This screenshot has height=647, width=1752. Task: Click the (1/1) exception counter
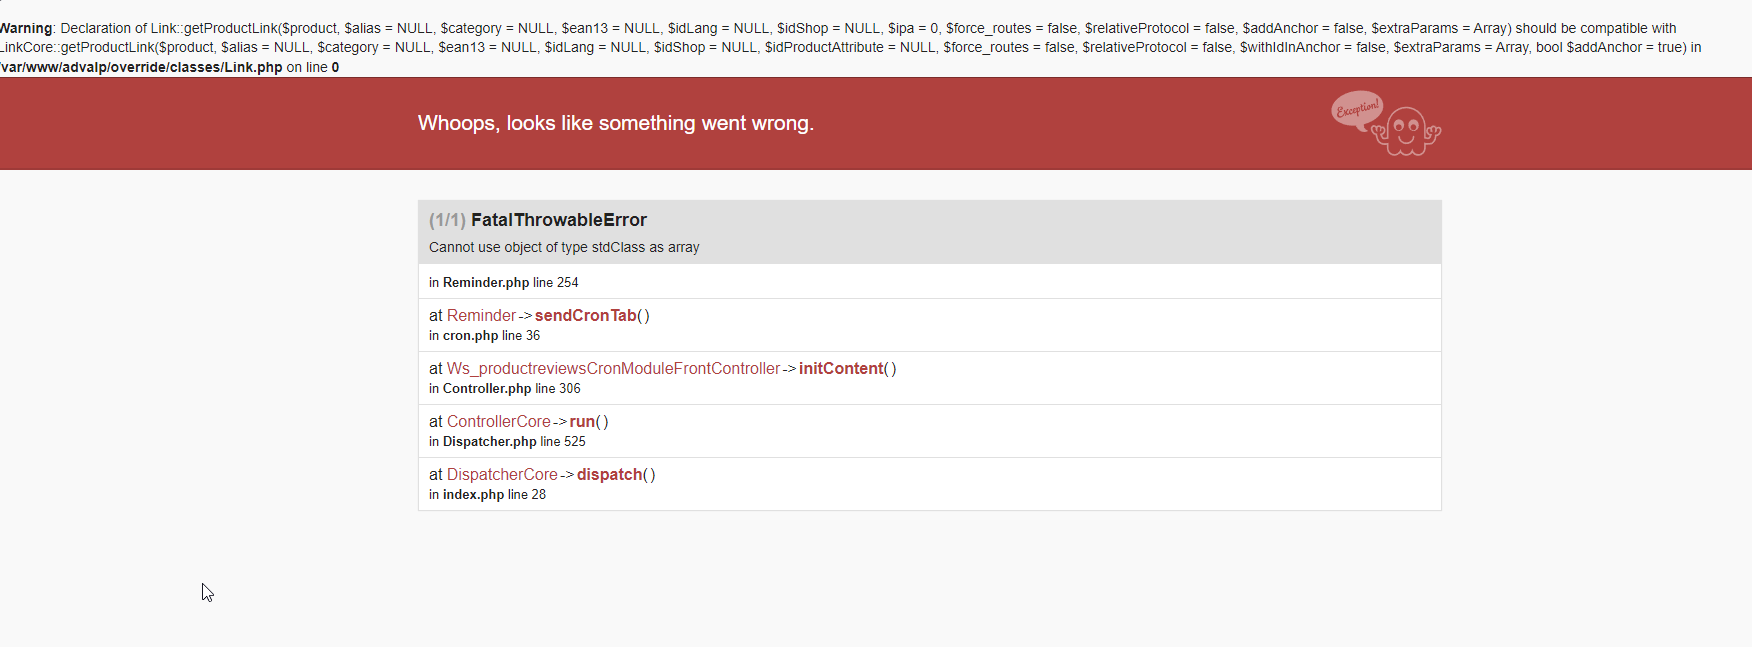pos(447,220)
